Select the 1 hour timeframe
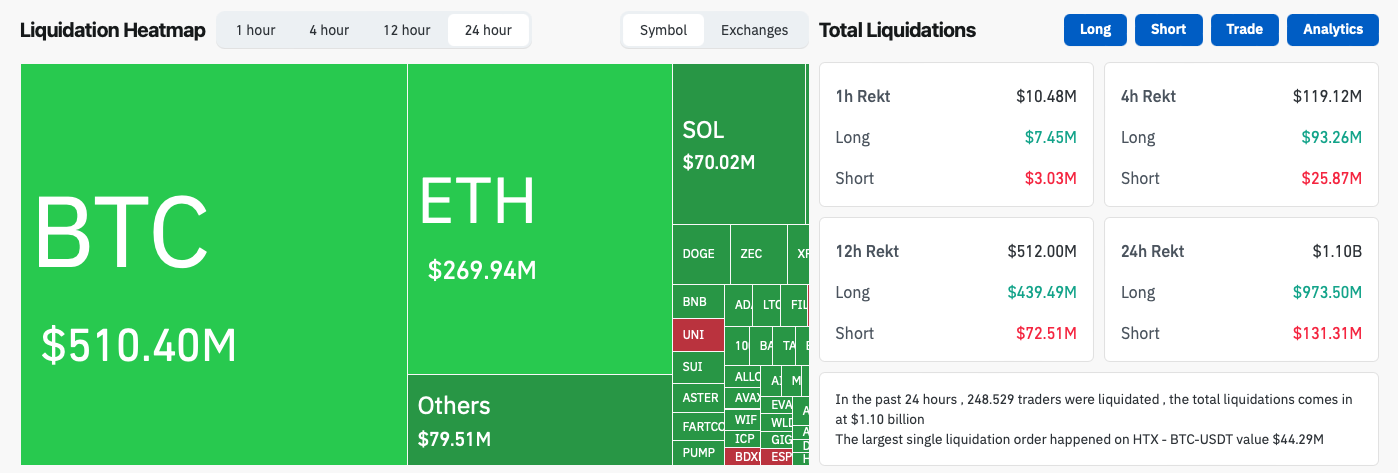This screenshot has height=473, width=1398. click(255, 30)
